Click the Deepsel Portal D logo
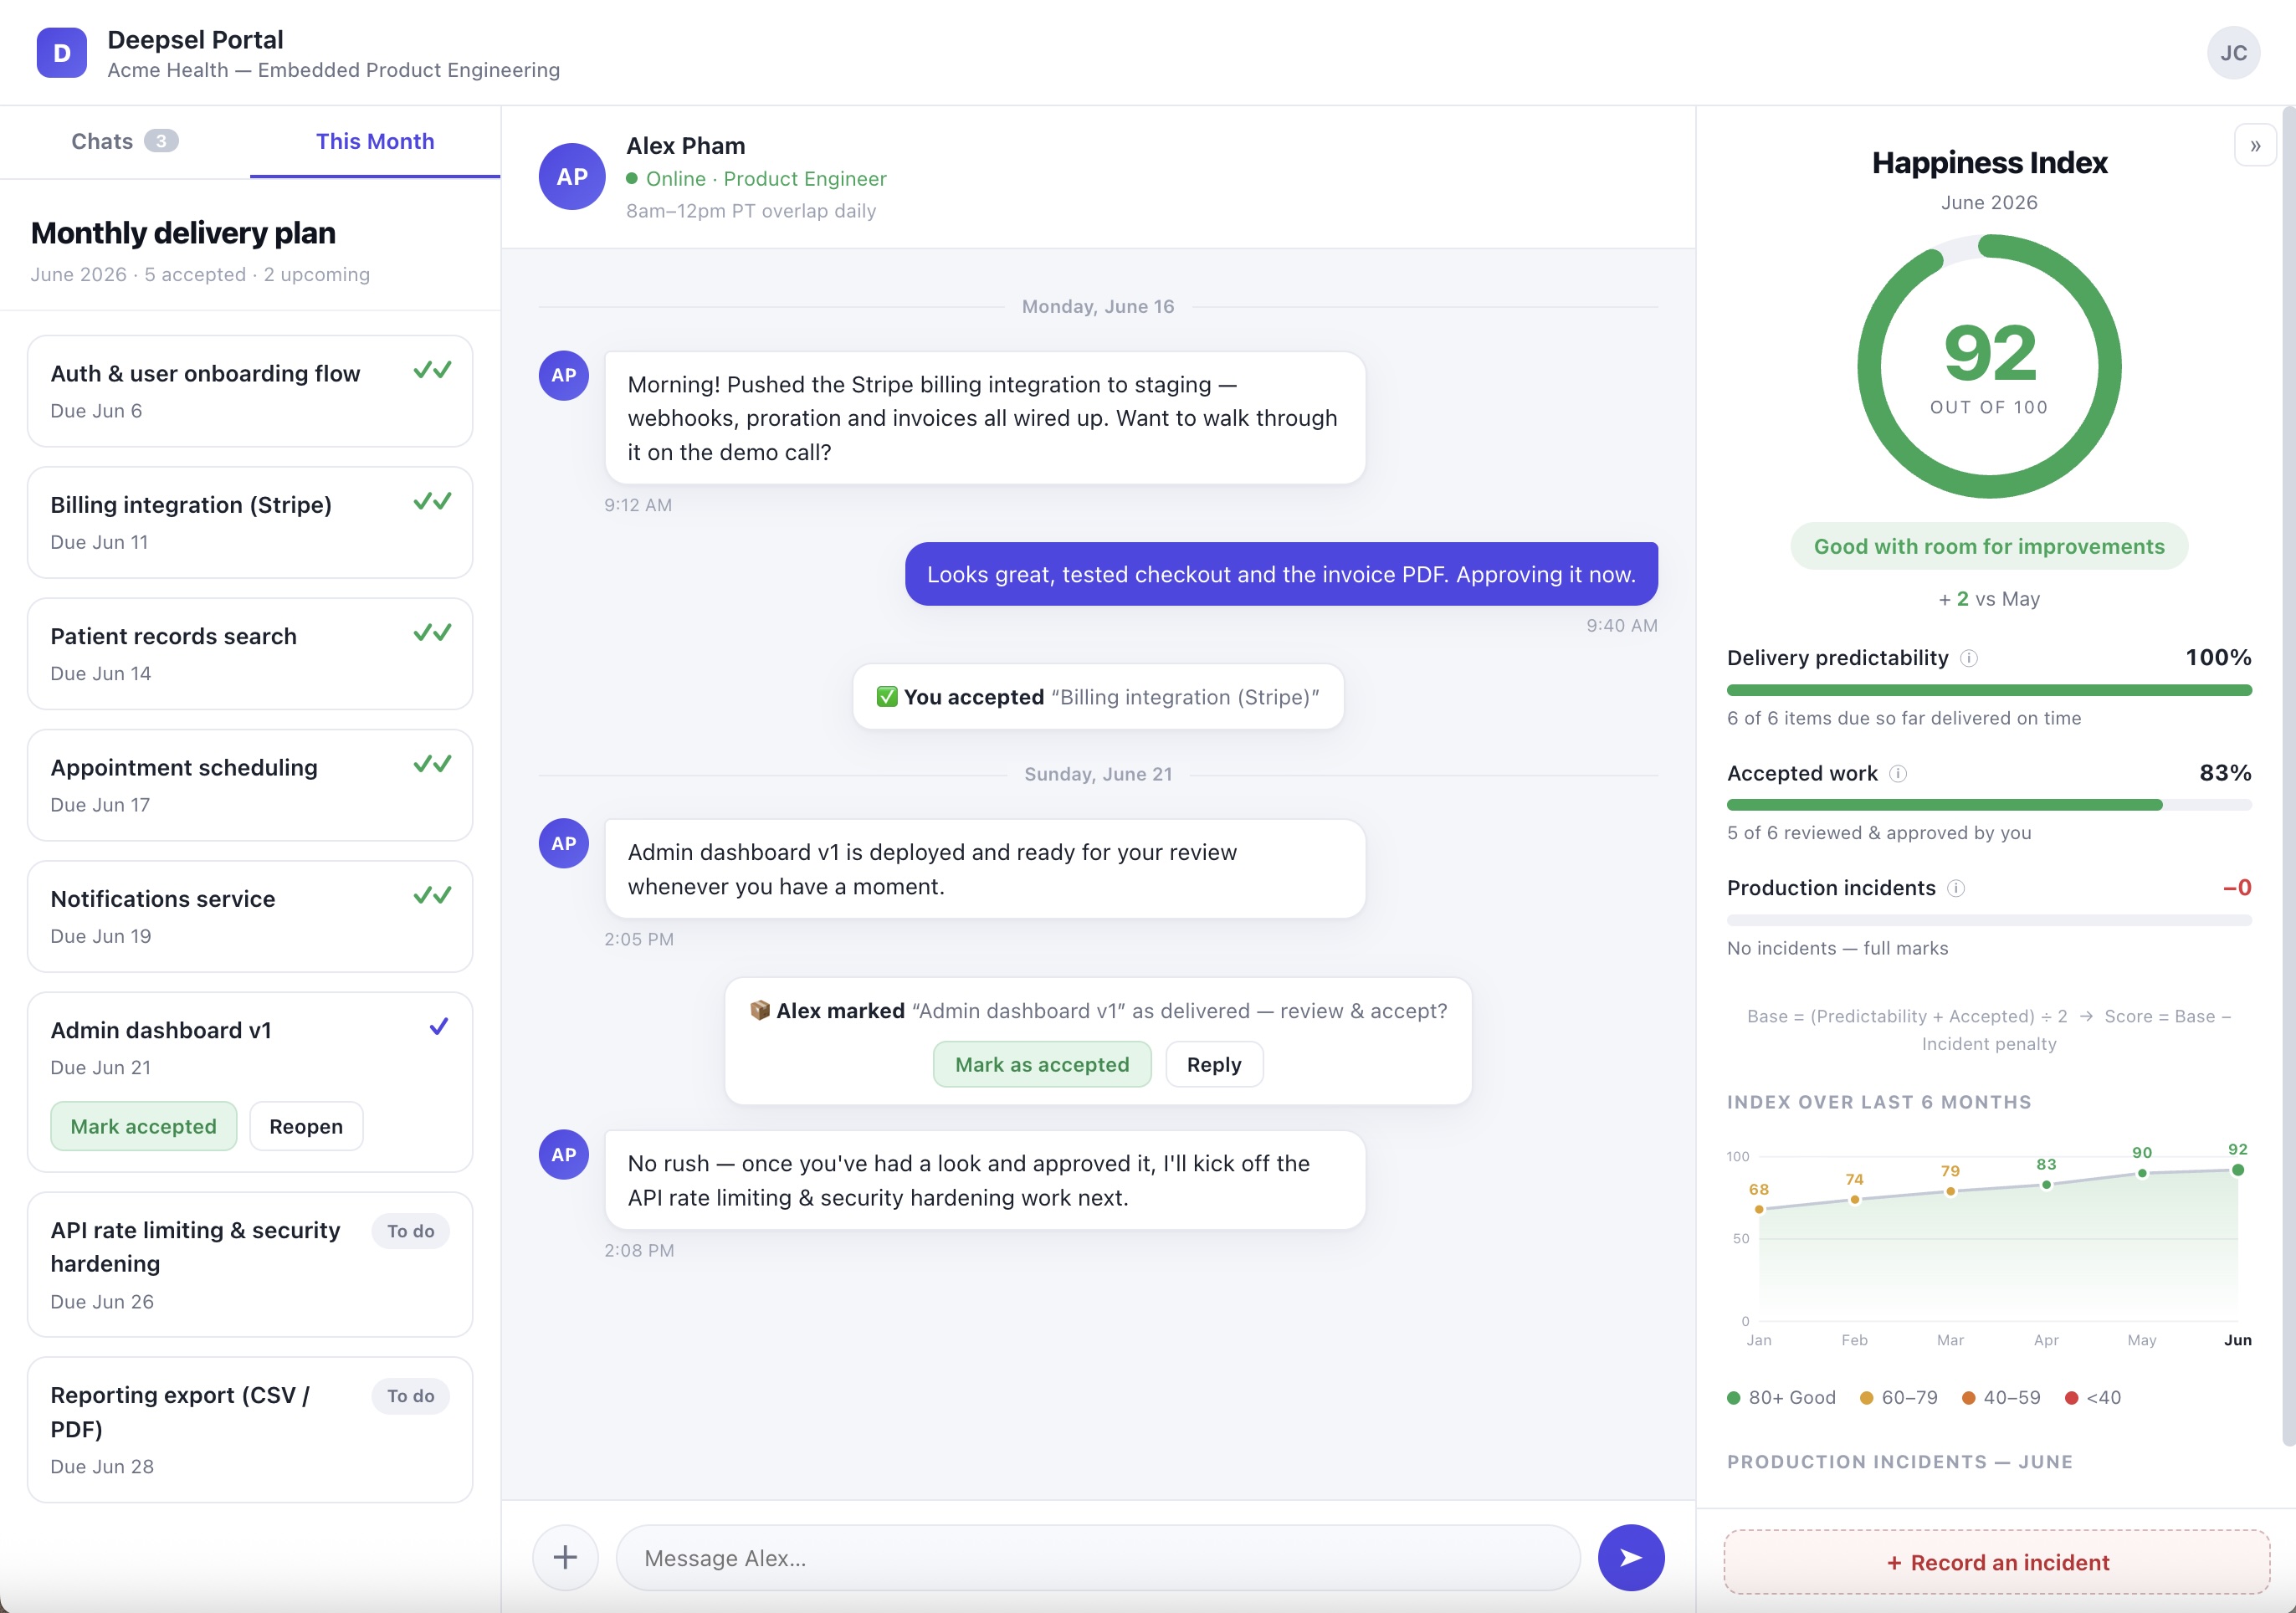The width and height of the screenshot is (2296, 1613). [x=61, y=53]
